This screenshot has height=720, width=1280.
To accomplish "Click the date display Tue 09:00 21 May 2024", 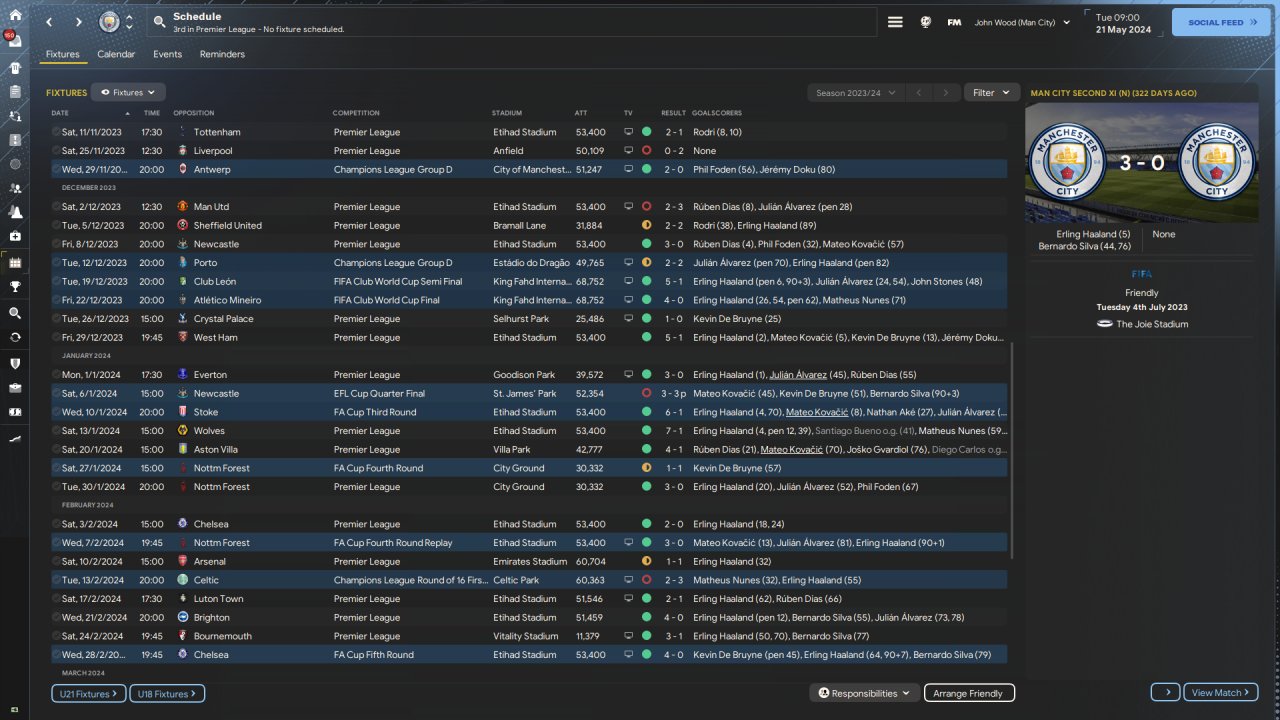I will coord(1123,23).
